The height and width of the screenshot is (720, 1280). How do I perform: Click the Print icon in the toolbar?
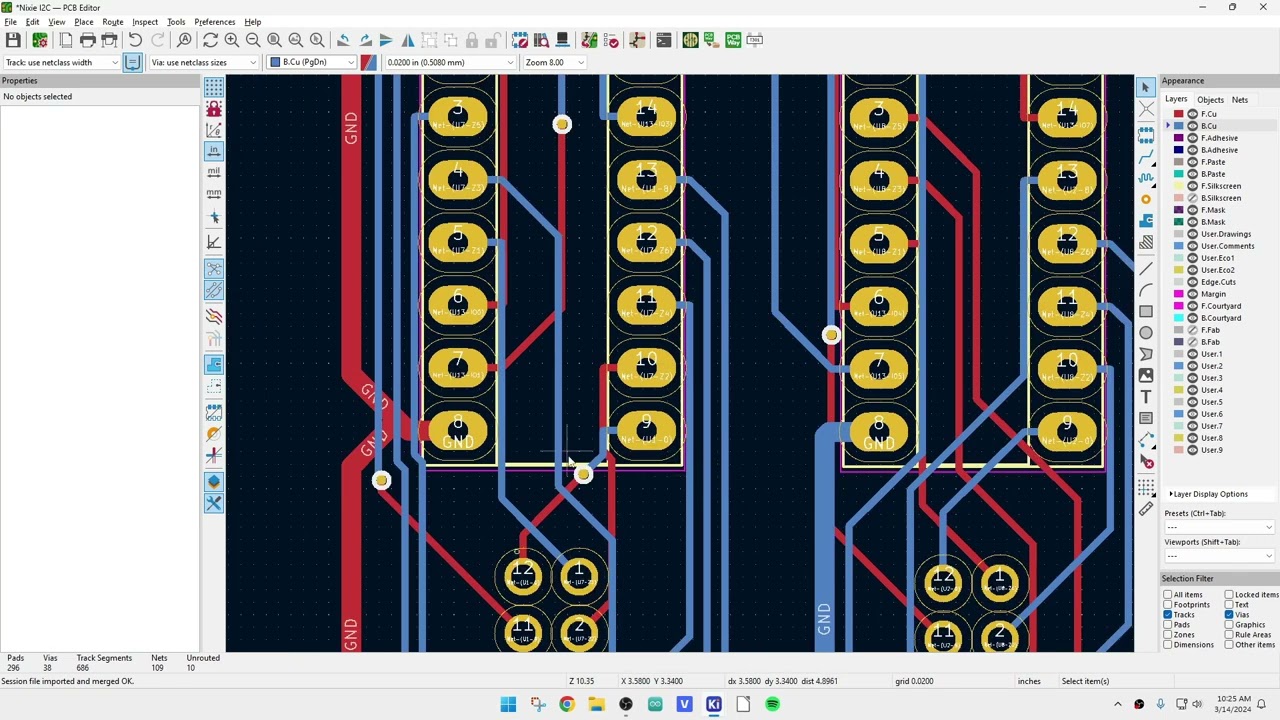pos(87,40)
